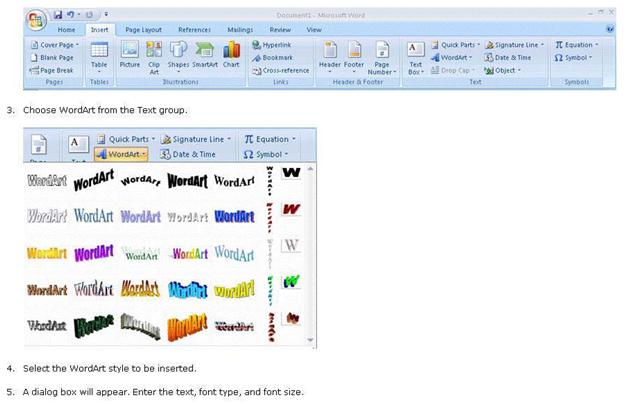The image size is (628, 404).
Task: Choose the yellow gradient WordArt style
Action: coord(47,253)
